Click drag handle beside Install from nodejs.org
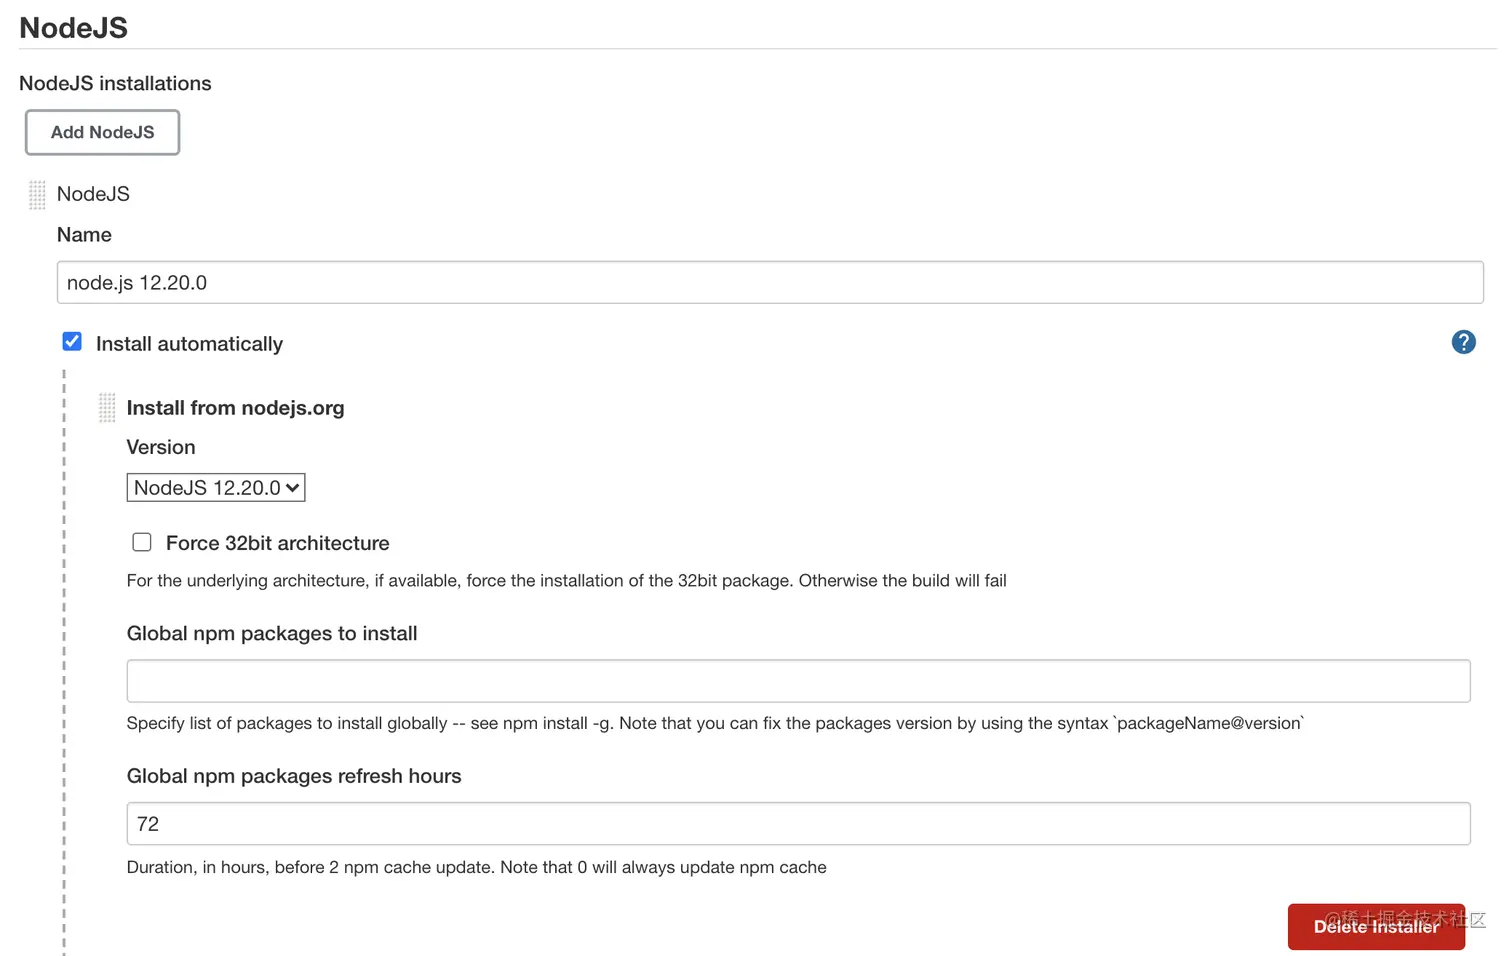This screenshot has height=956, width=1512. click(x=107, y=407)
